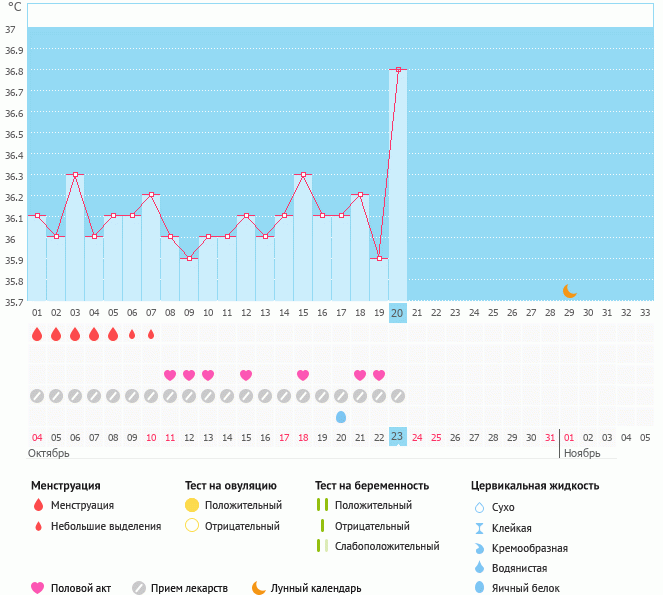This screenshot has width=663, height=595.
Task: Click the Лунный календарь legend label
Action: pos(318,588)
